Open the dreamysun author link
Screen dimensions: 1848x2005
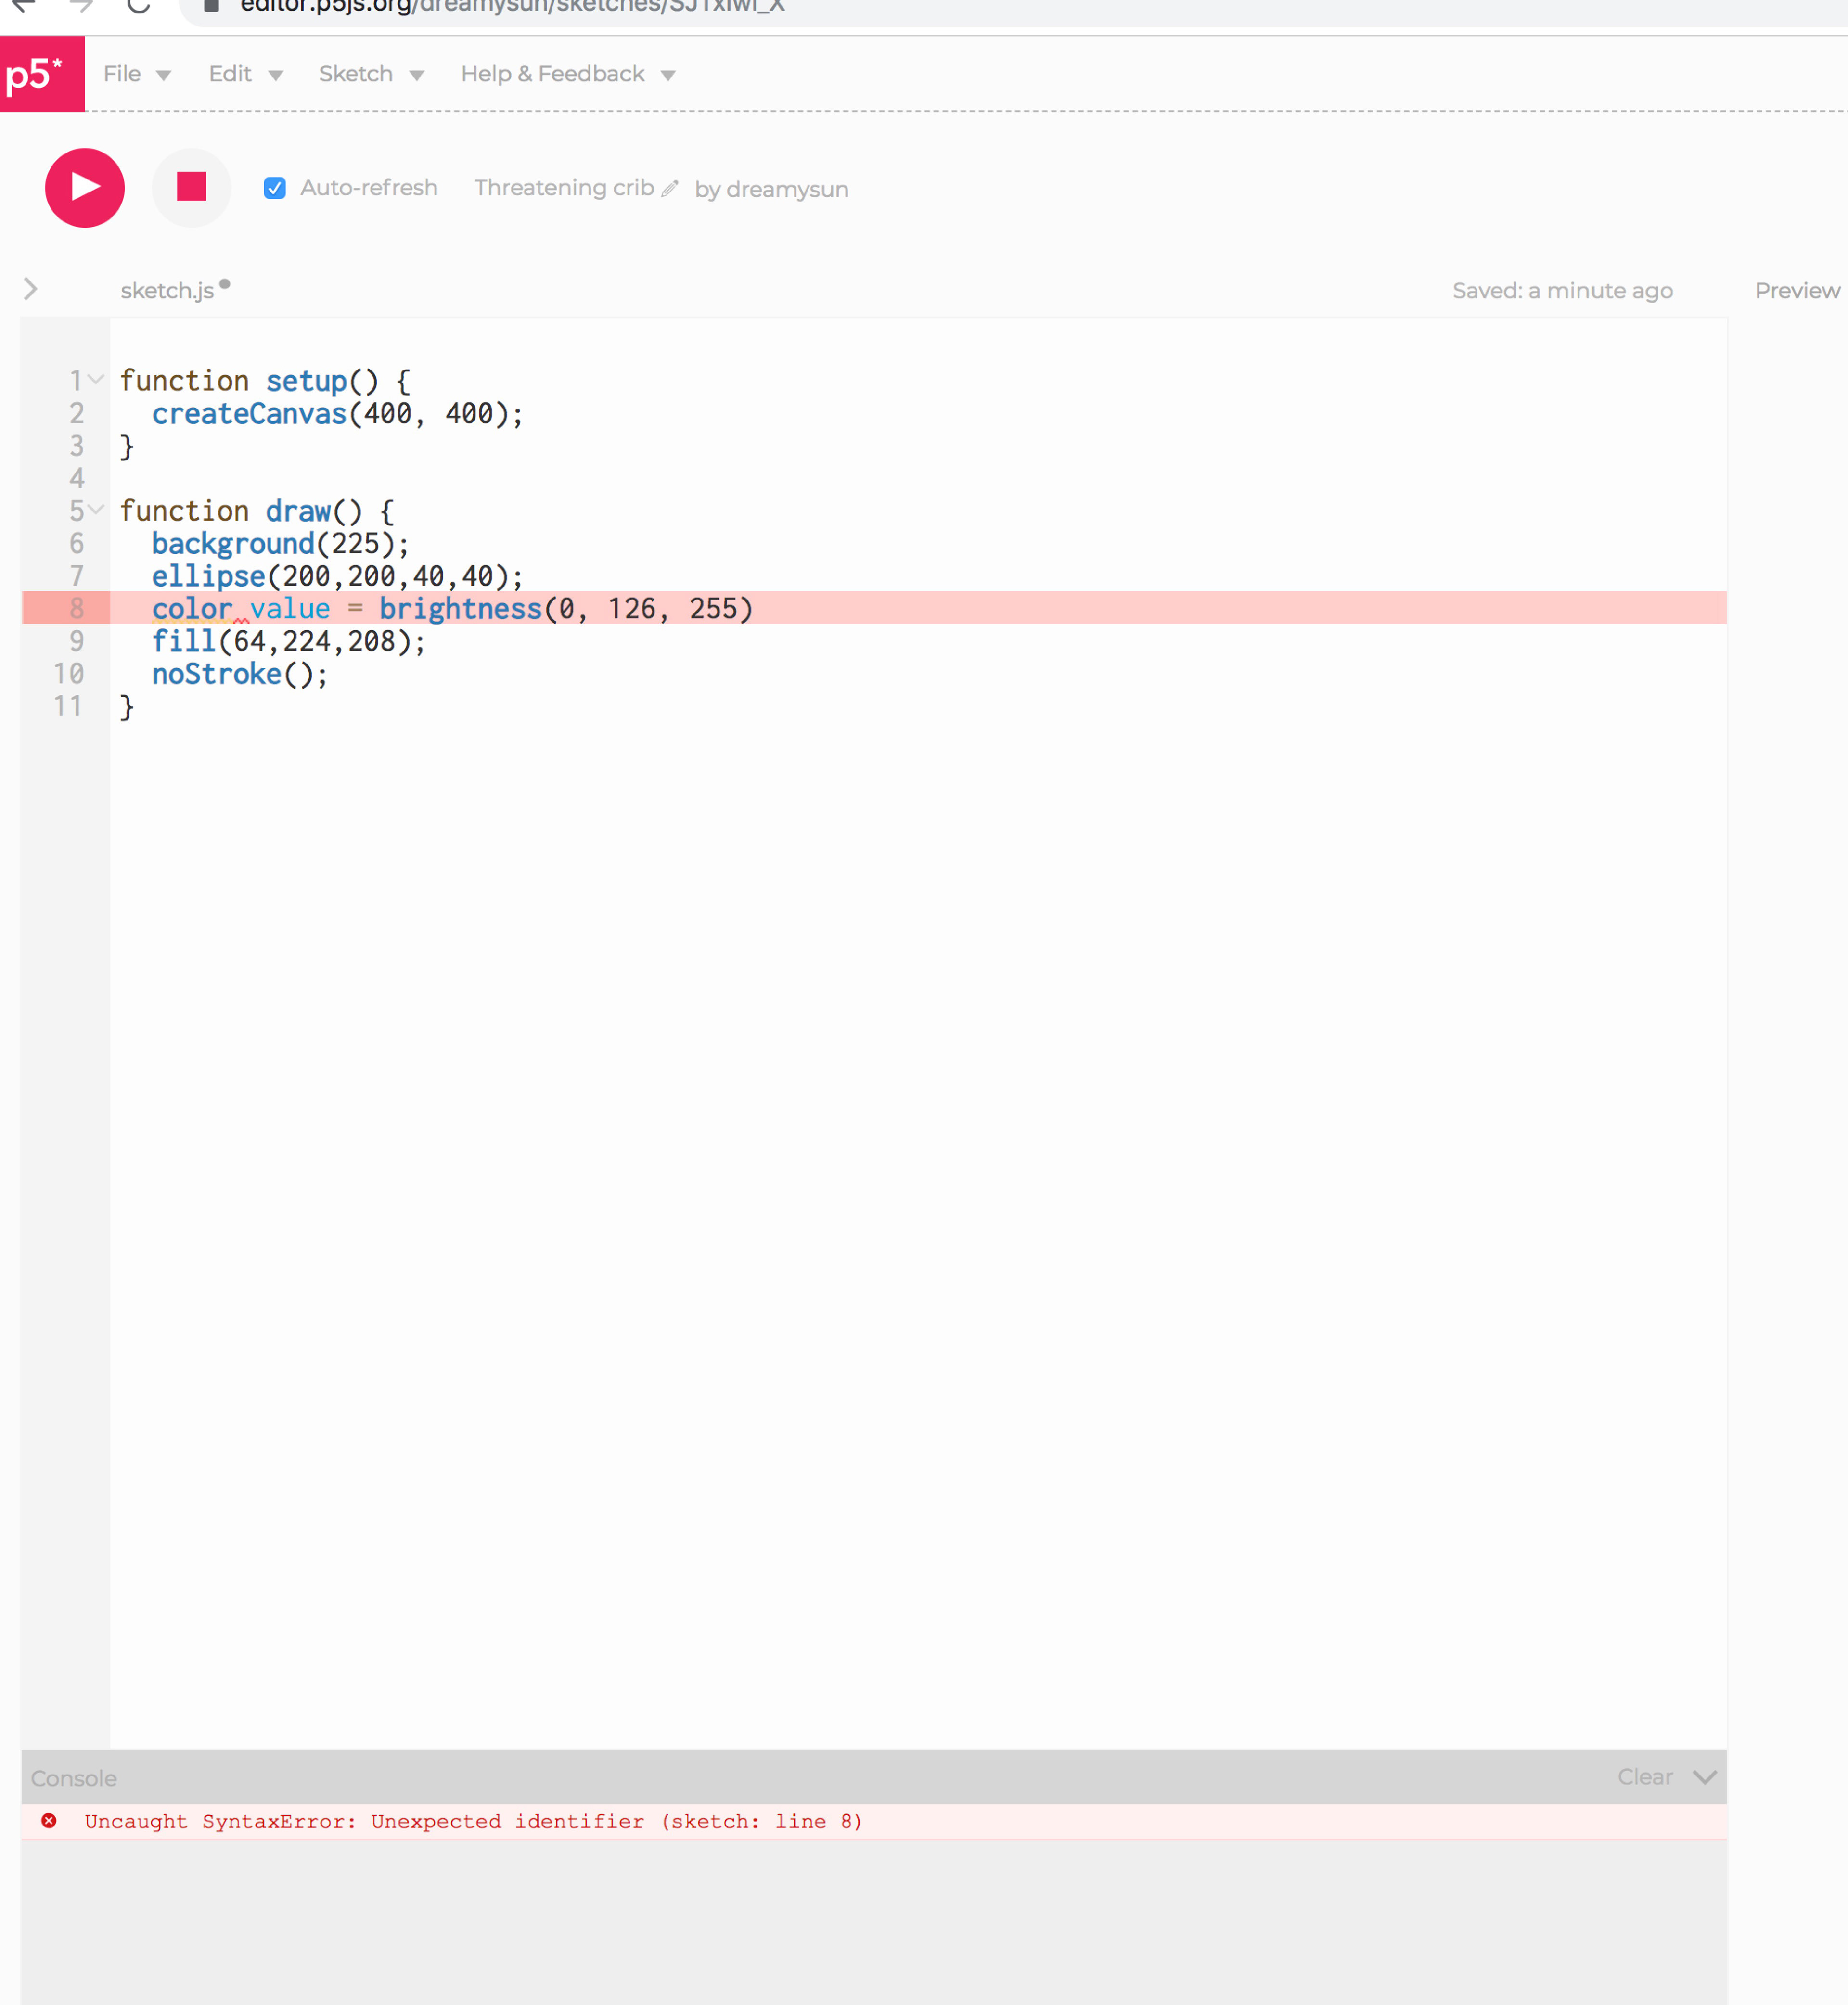[x=786, y=189]
